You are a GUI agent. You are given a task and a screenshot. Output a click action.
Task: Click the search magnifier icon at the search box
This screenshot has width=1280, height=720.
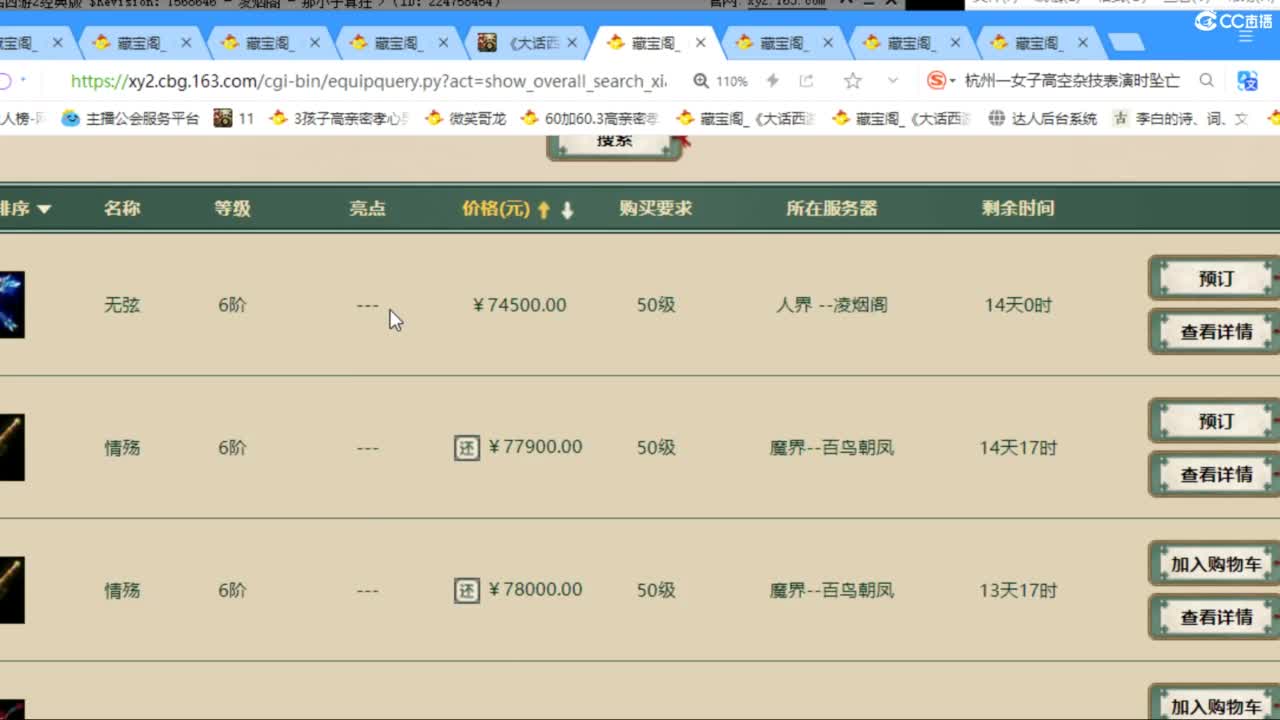[1207, 81]
